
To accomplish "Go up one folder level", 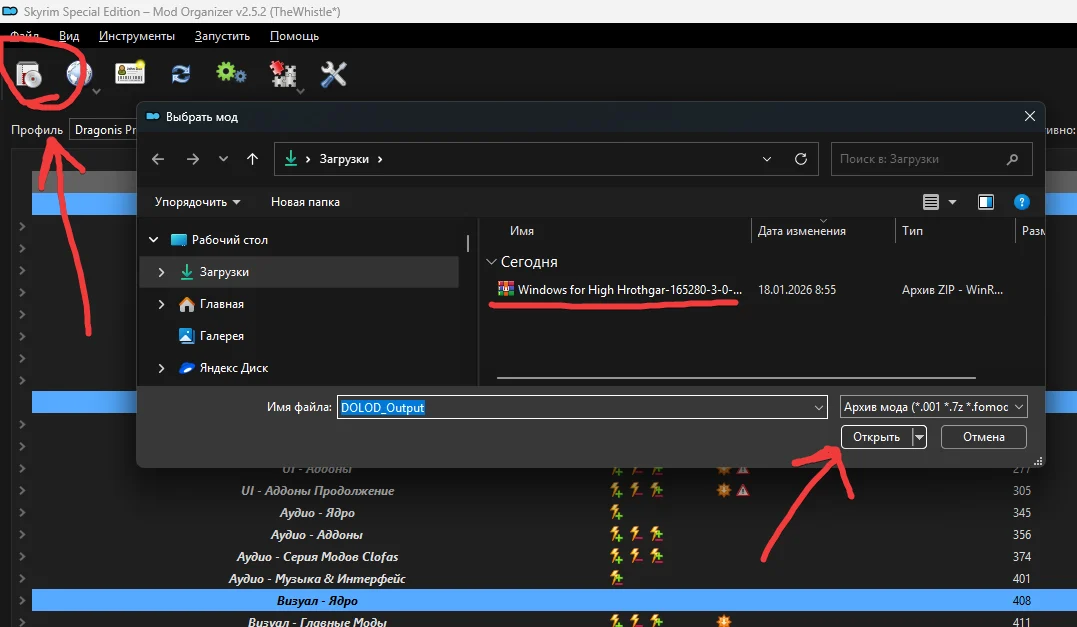I will click(252, 159).
